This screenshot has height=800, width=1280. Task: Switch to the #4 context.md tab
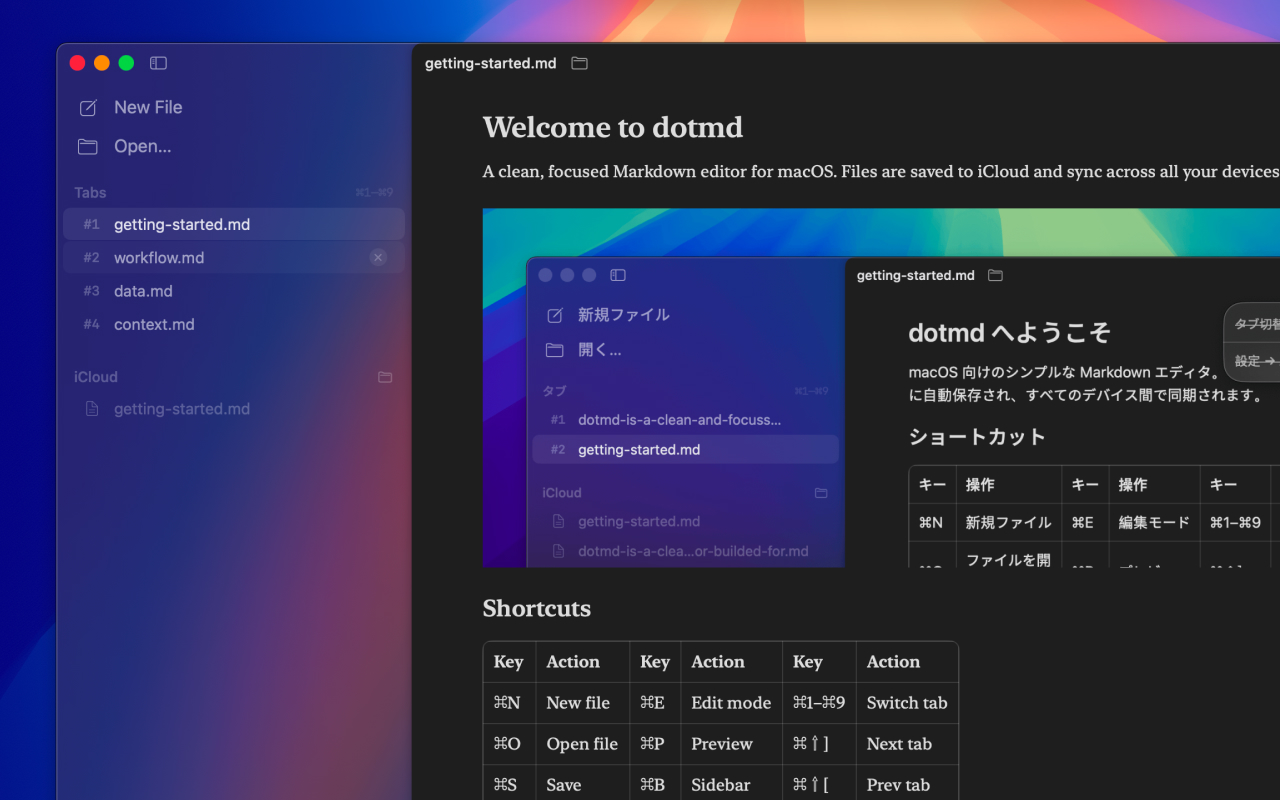(x=234, y=324)
